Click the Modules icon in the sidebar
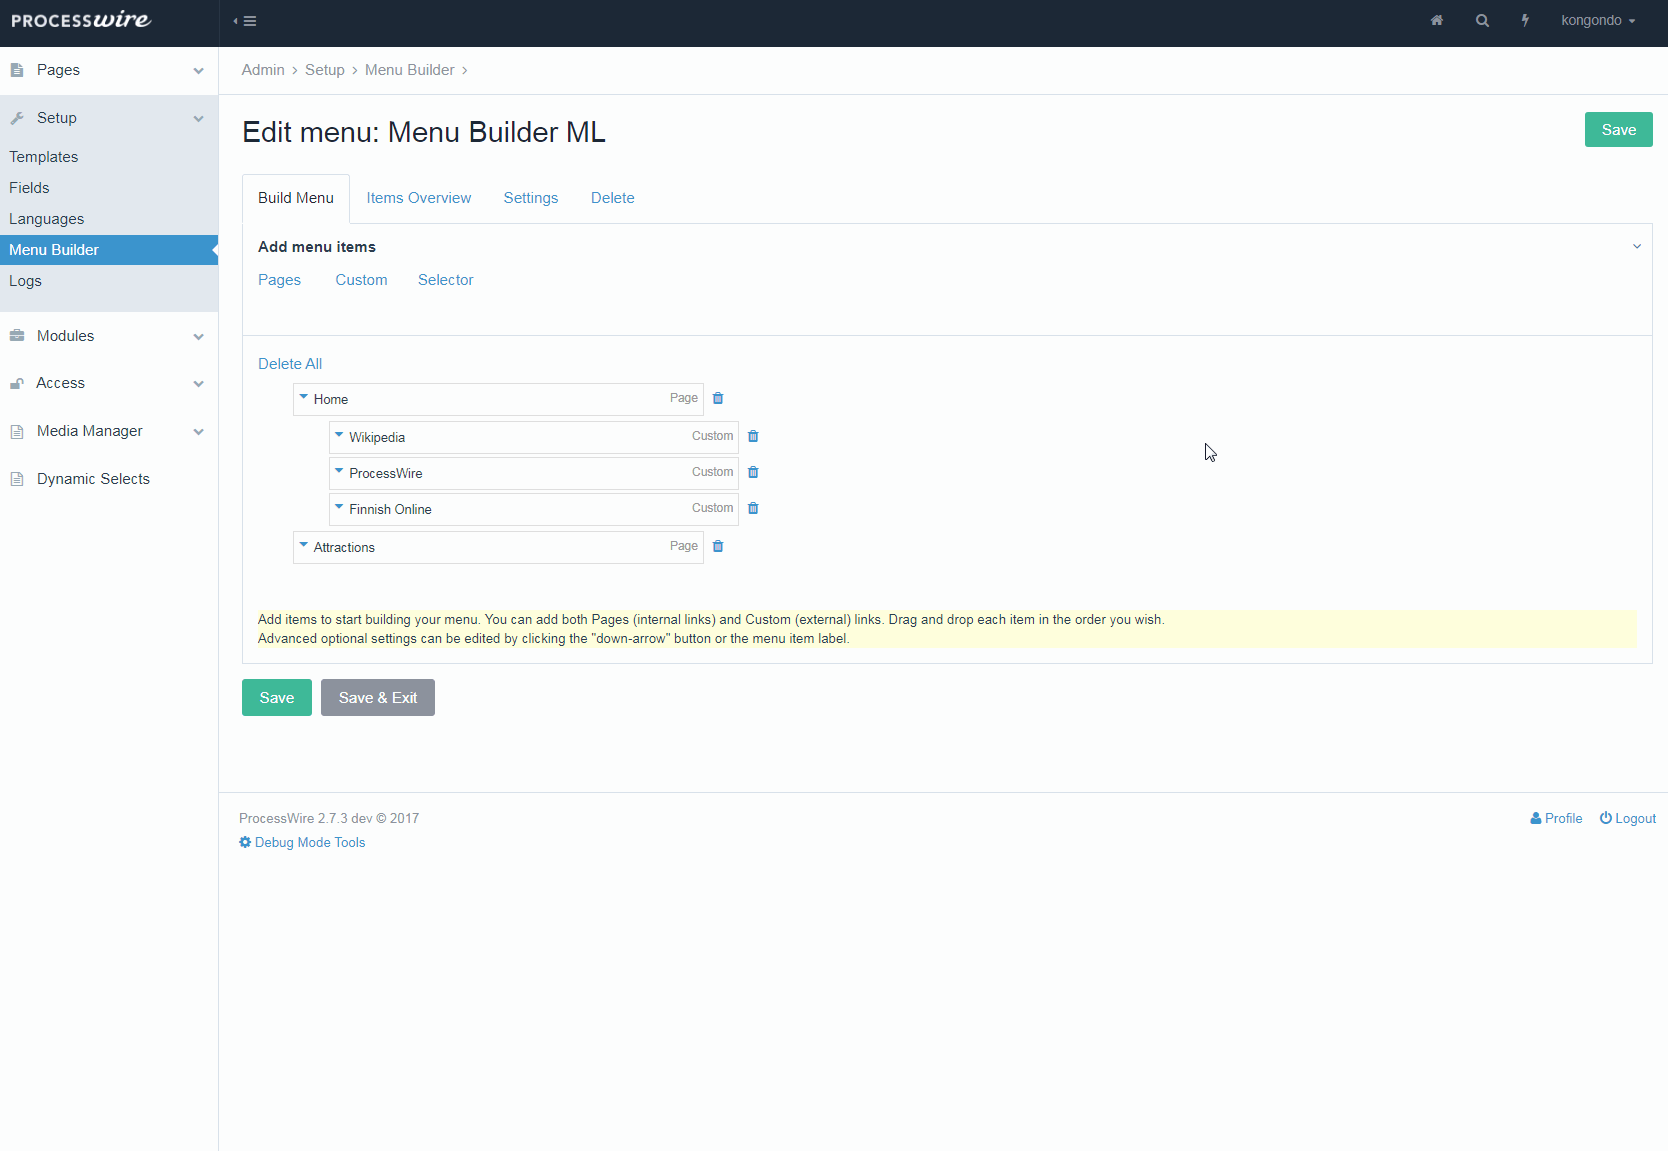 (17, 335)
